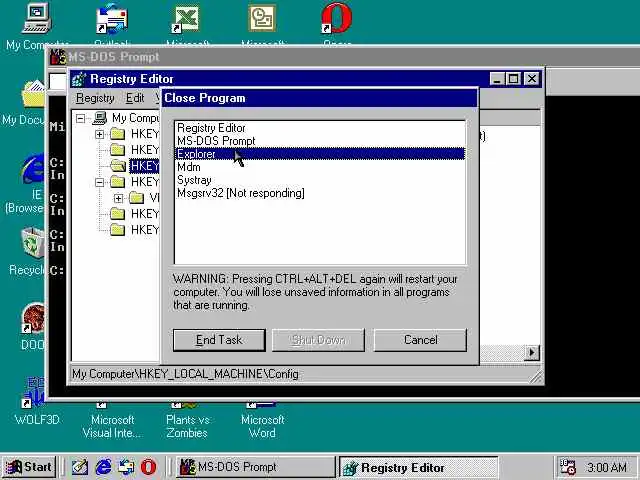Viewport: 640px width, 480px height.
Task: Launch the DOOM desktop shortcut
Action: point(33,318)
